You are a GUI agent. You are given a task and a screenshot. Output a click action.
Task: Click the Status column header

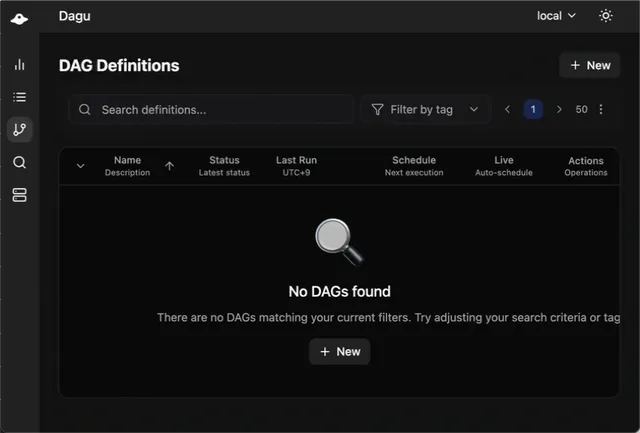pyautogui.click(x=224, y=160)
